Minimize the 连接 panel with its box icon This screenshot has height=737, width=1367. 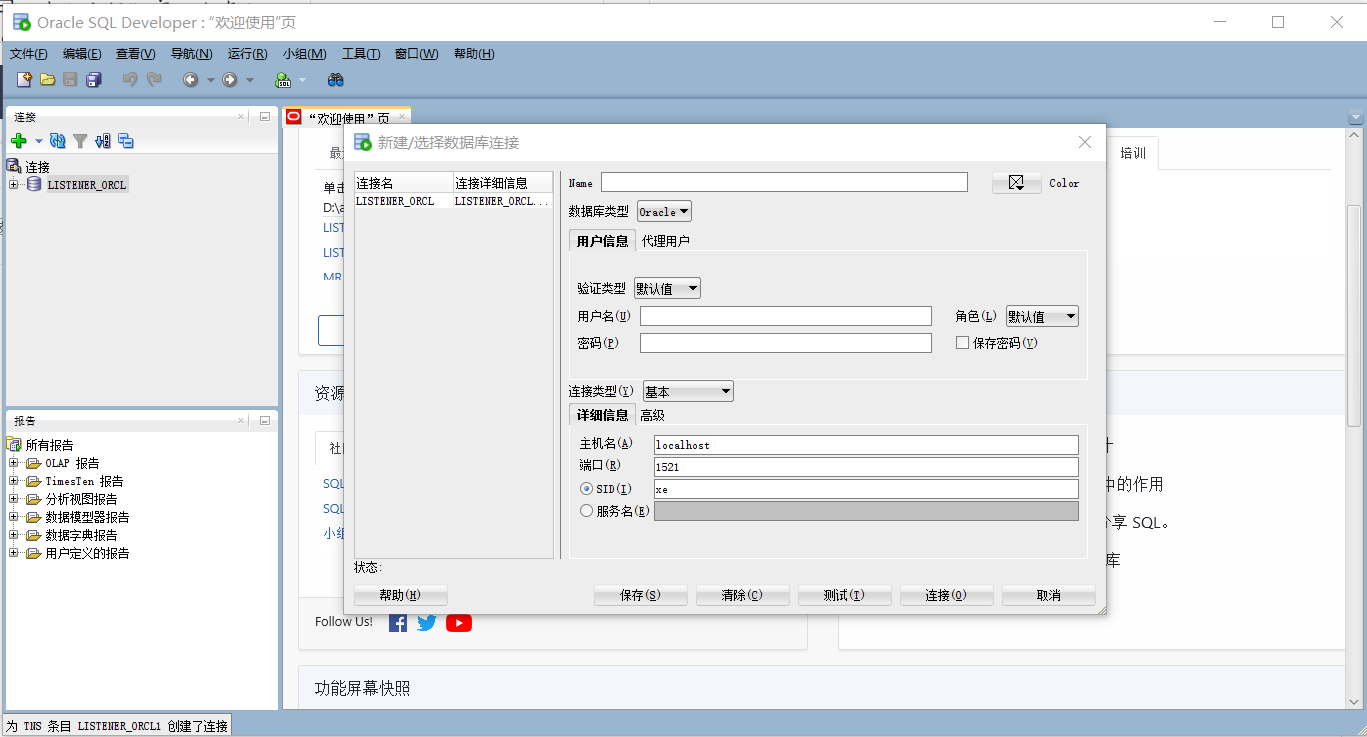pyautogui.click(x=265, y=116)
